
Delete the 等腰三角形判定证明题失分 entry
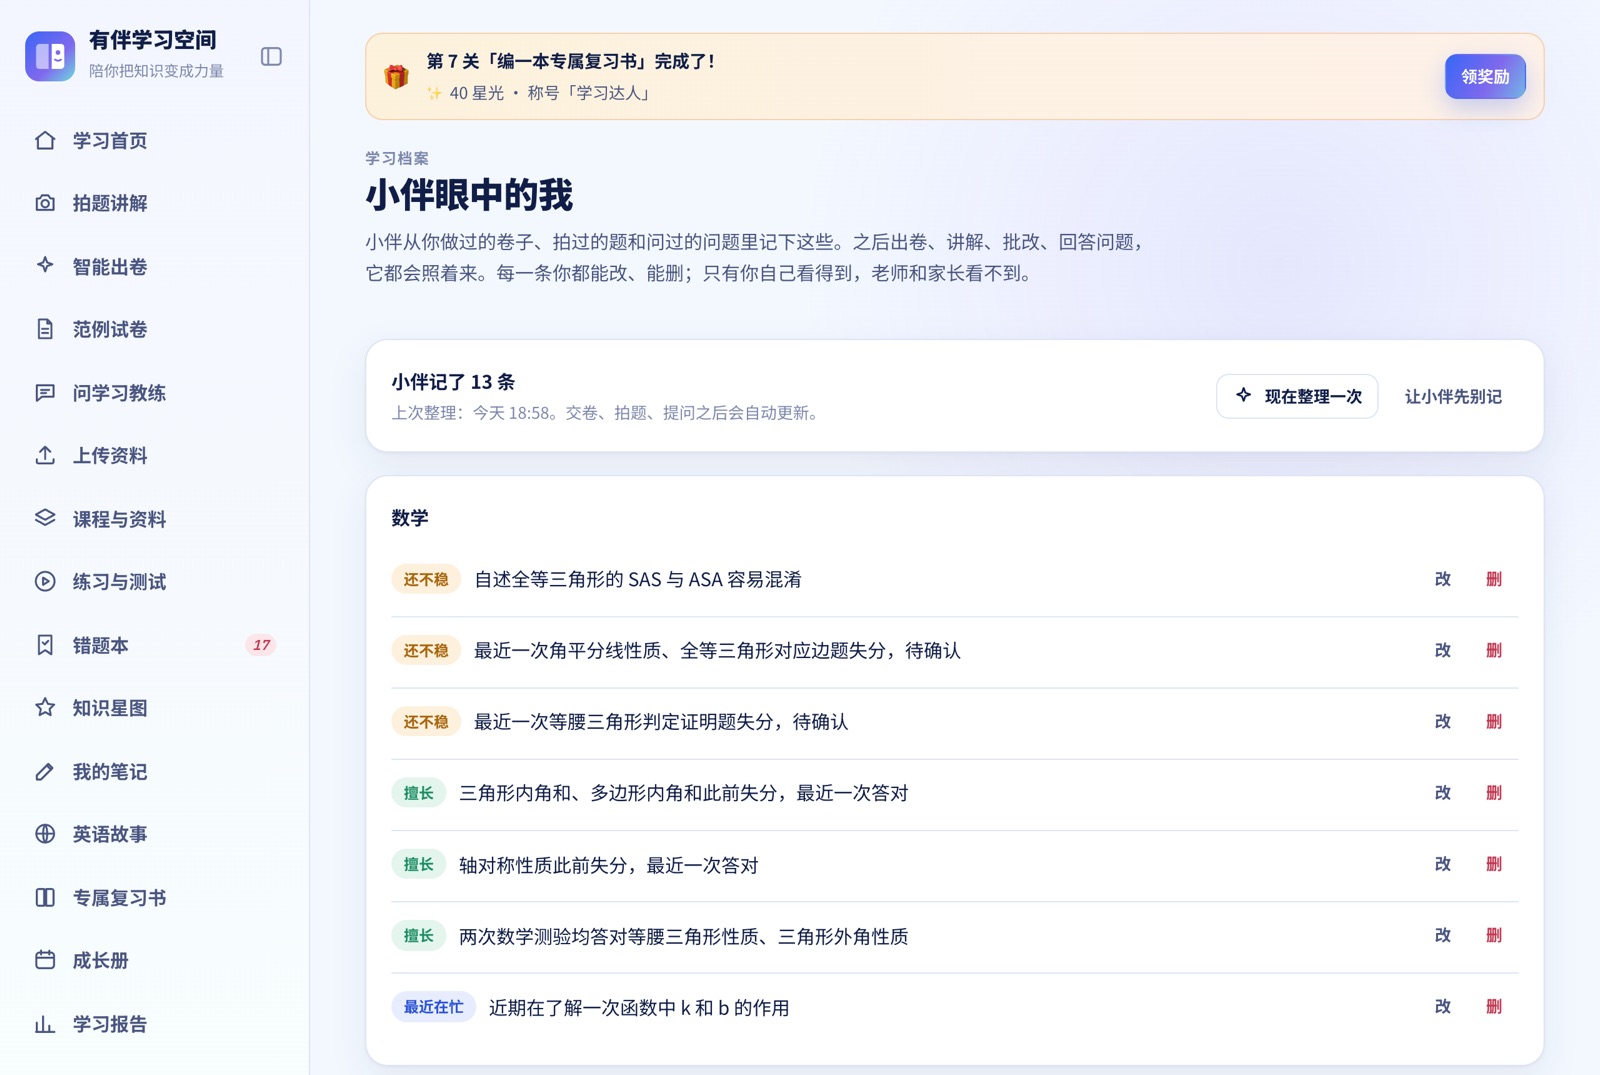1494,721
